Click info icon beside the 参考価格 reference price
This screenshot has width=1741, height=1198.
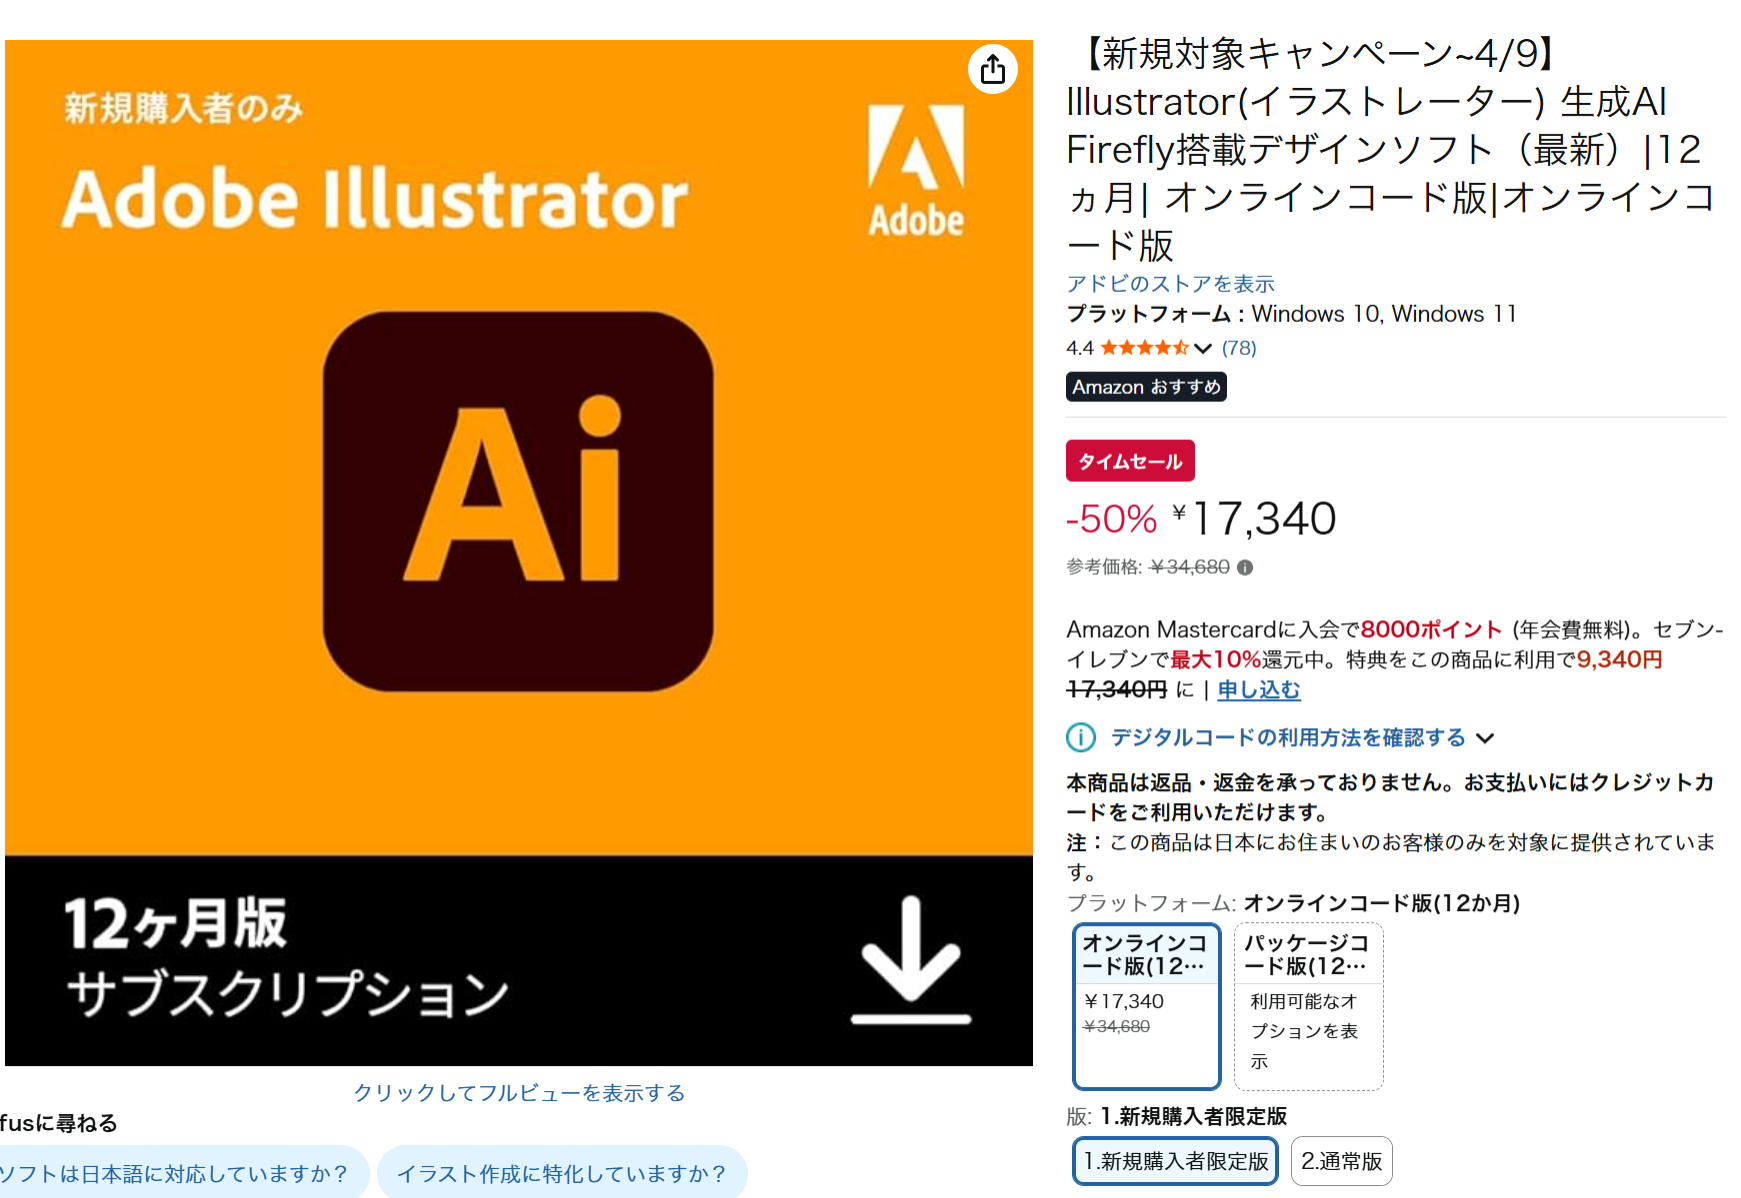coord(1245,568)
